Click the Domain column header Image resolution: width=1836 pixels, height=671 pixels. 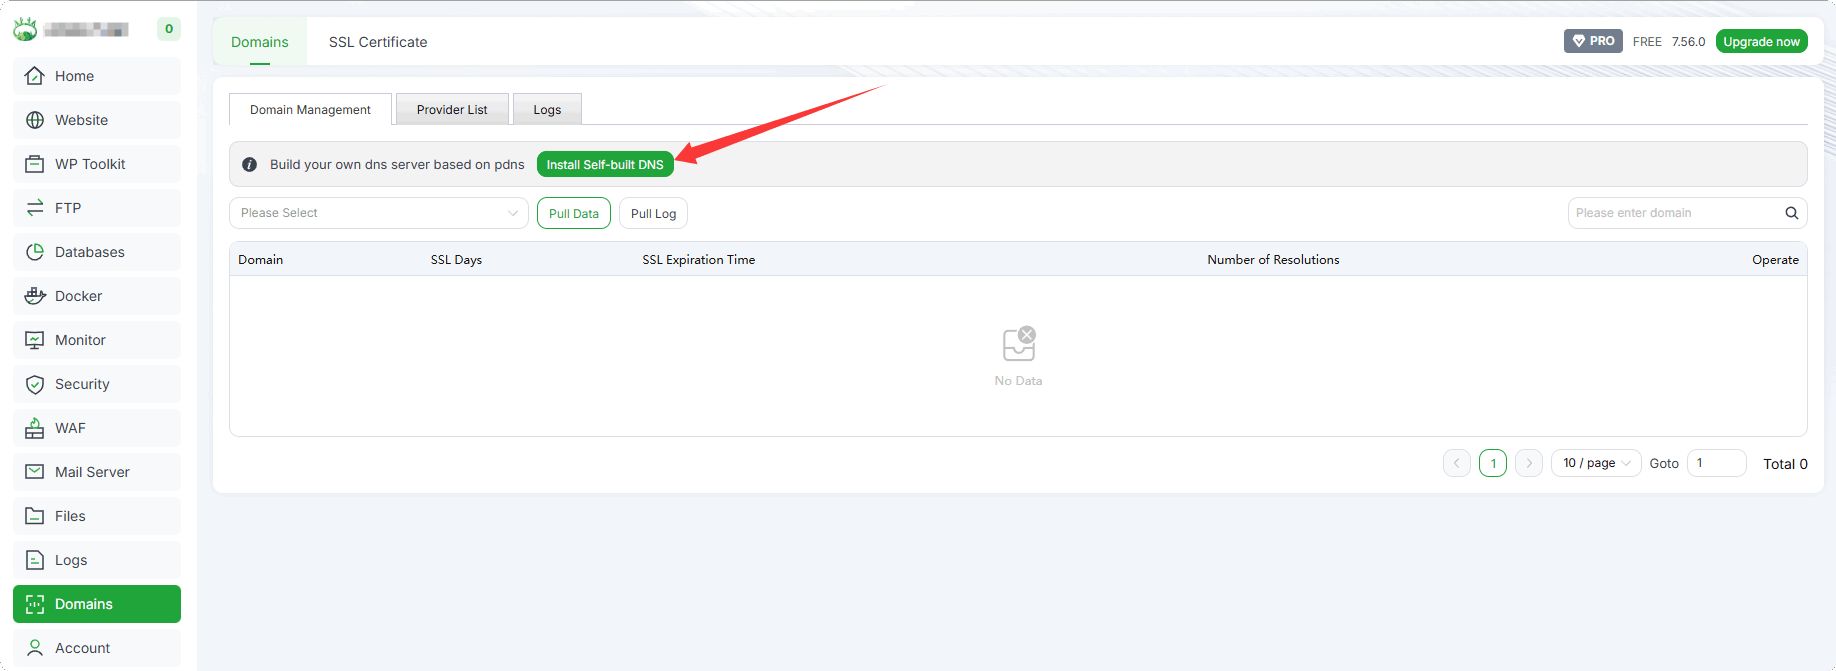pos(261,260)
